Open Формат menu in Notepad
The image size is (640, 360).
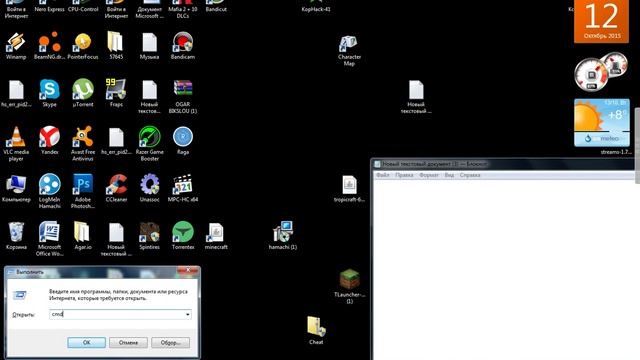[x=429, y=175]
